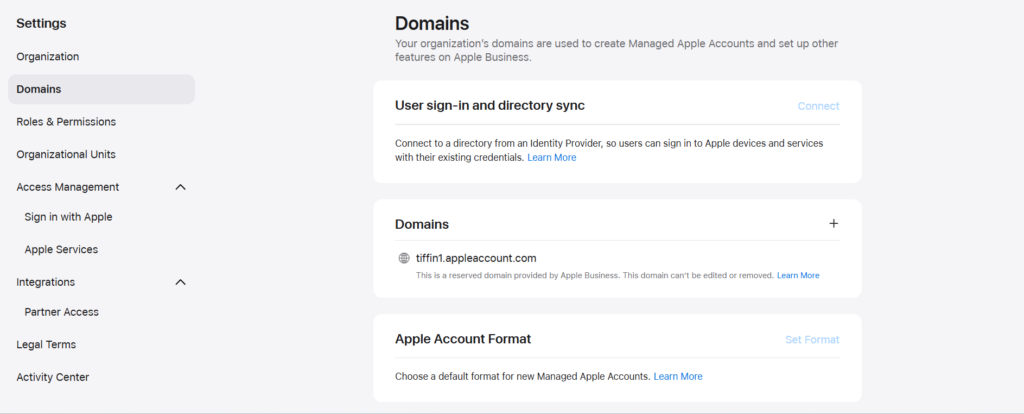Click Set Format for Apple Account Format

coord(812,340)
